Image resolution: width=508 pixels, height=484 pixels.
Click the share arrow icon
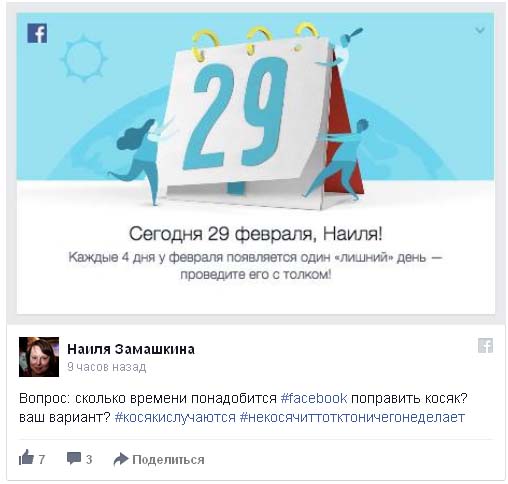[121, 459]
